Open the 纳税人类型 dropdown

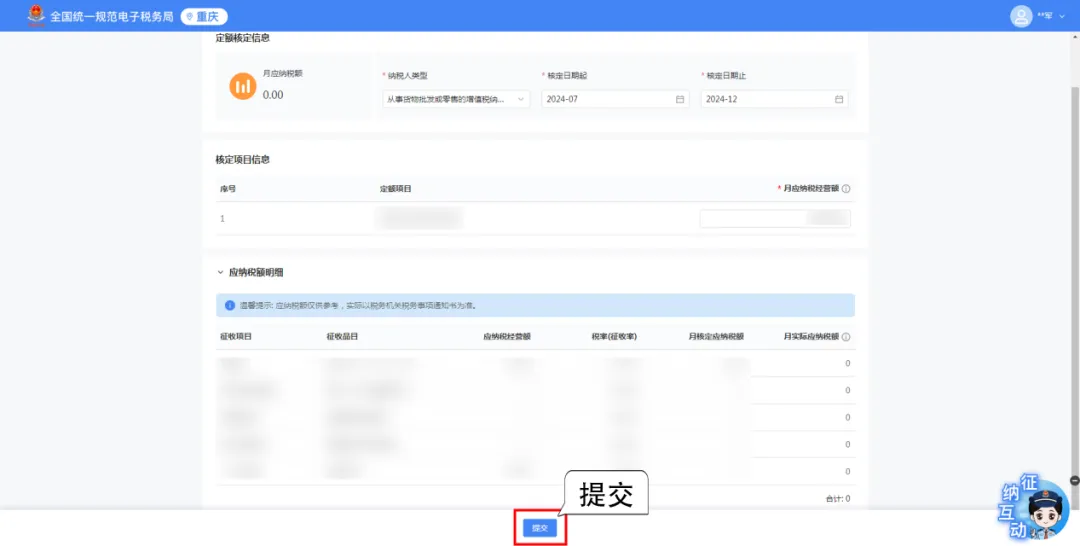[456, 99]
